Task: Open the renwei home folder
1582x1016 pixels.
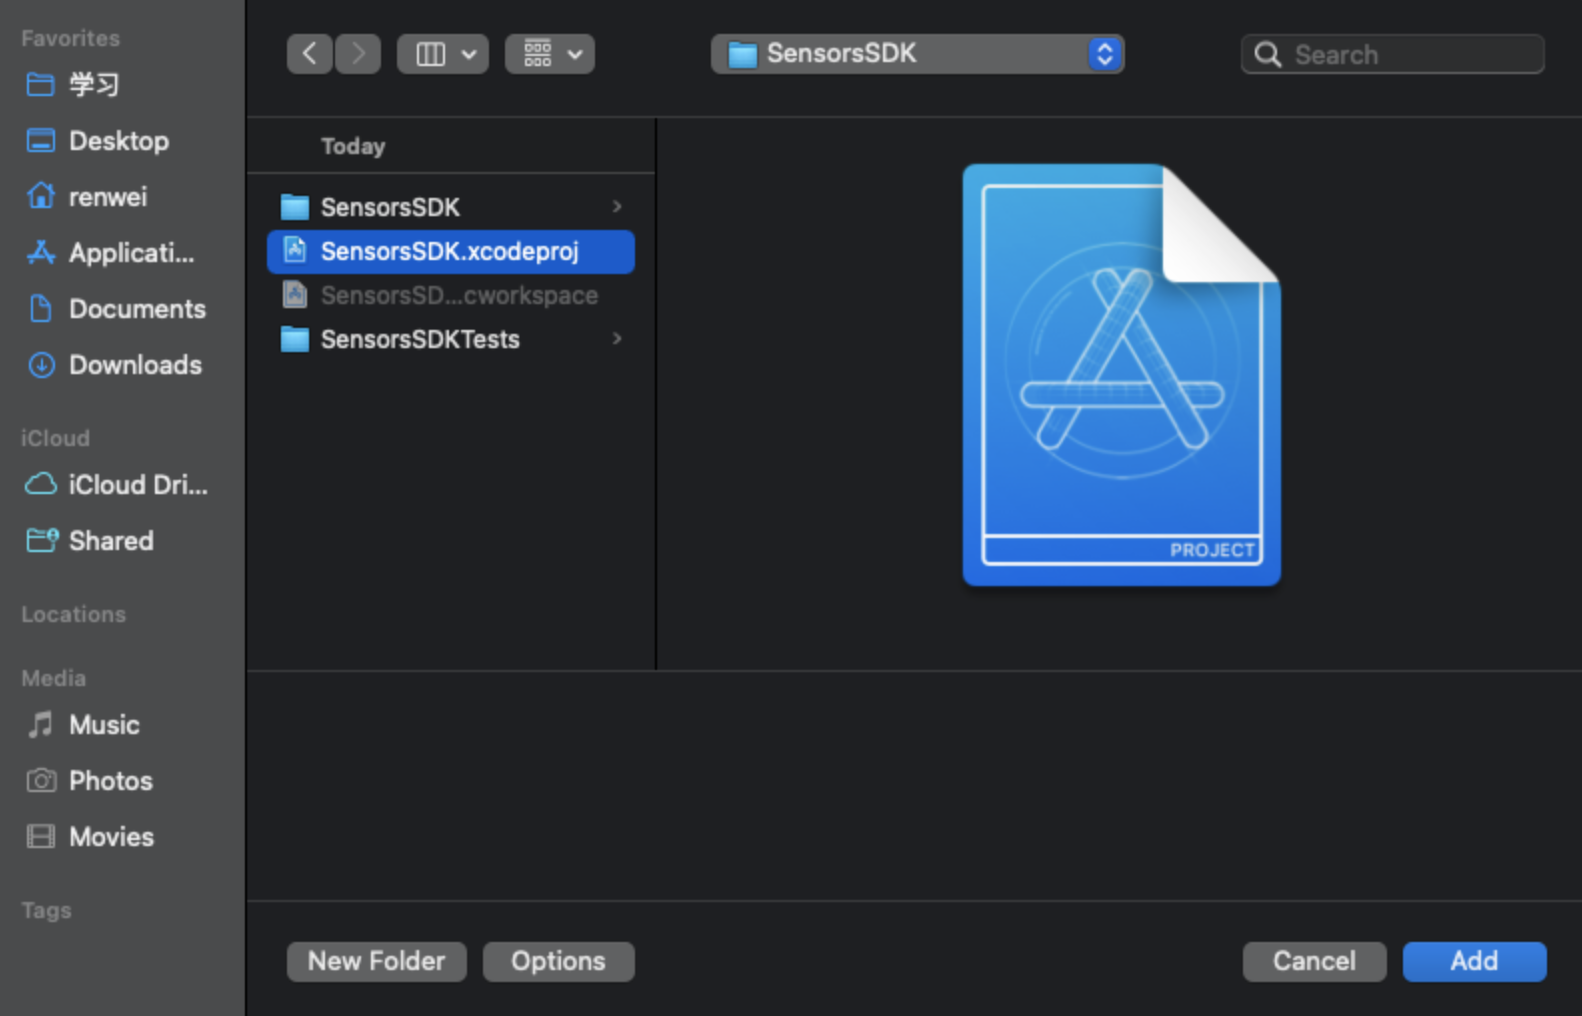Action: tap(86, 197)
